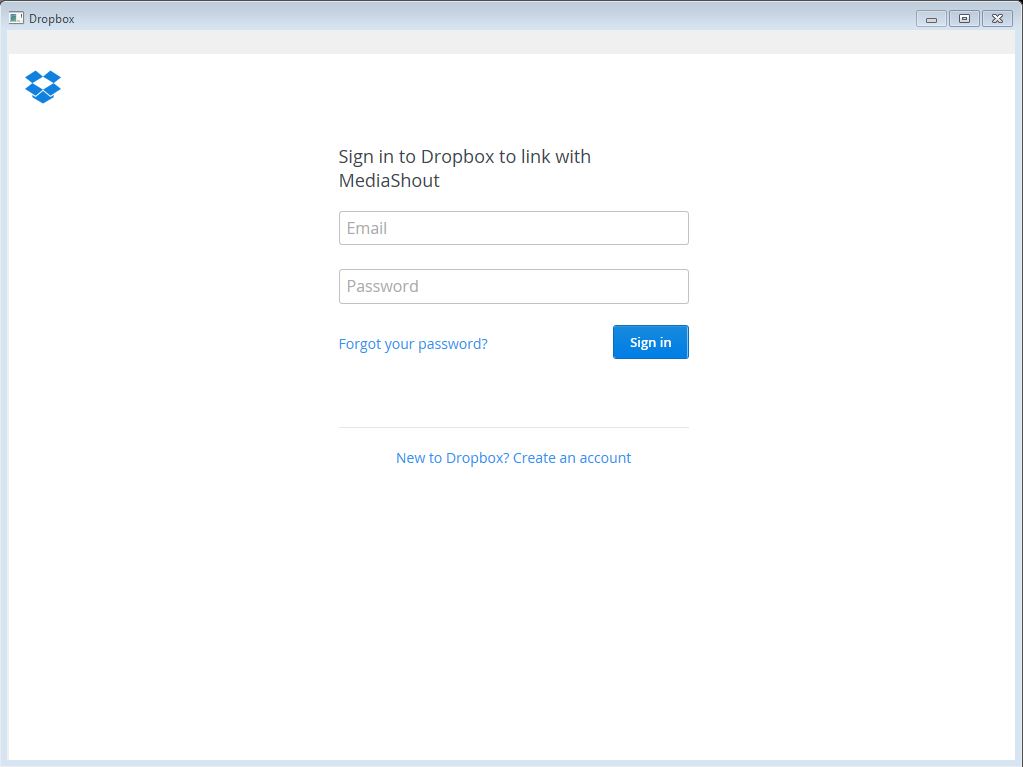Click the word 'MediaShout' in the heading

389,181
